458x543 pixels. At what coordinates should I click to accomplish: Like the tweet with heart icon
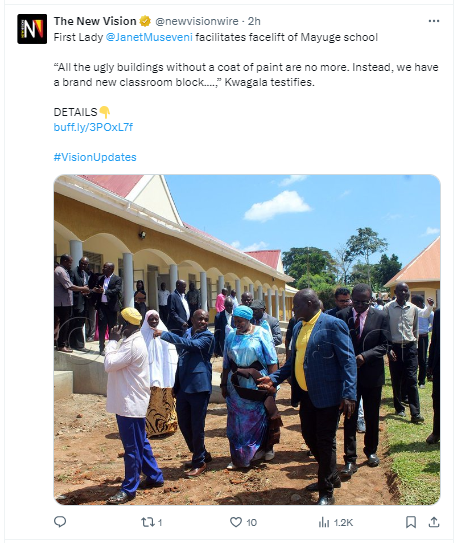click(x=236, y=522)
